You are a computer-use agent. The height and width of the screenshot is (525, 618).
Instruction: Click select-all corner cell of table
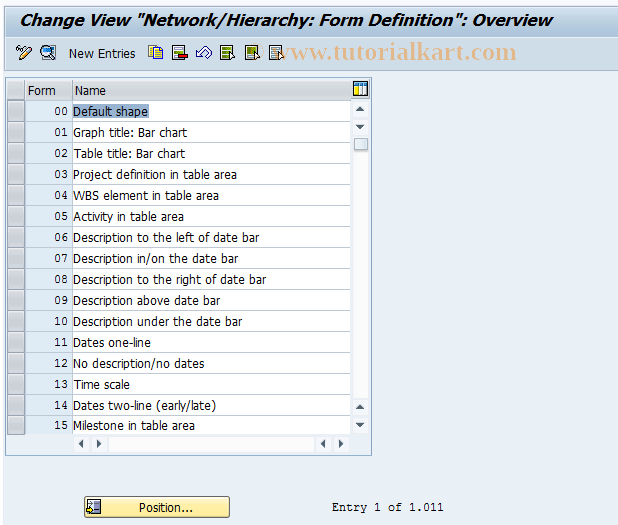(x=16, y=90)
